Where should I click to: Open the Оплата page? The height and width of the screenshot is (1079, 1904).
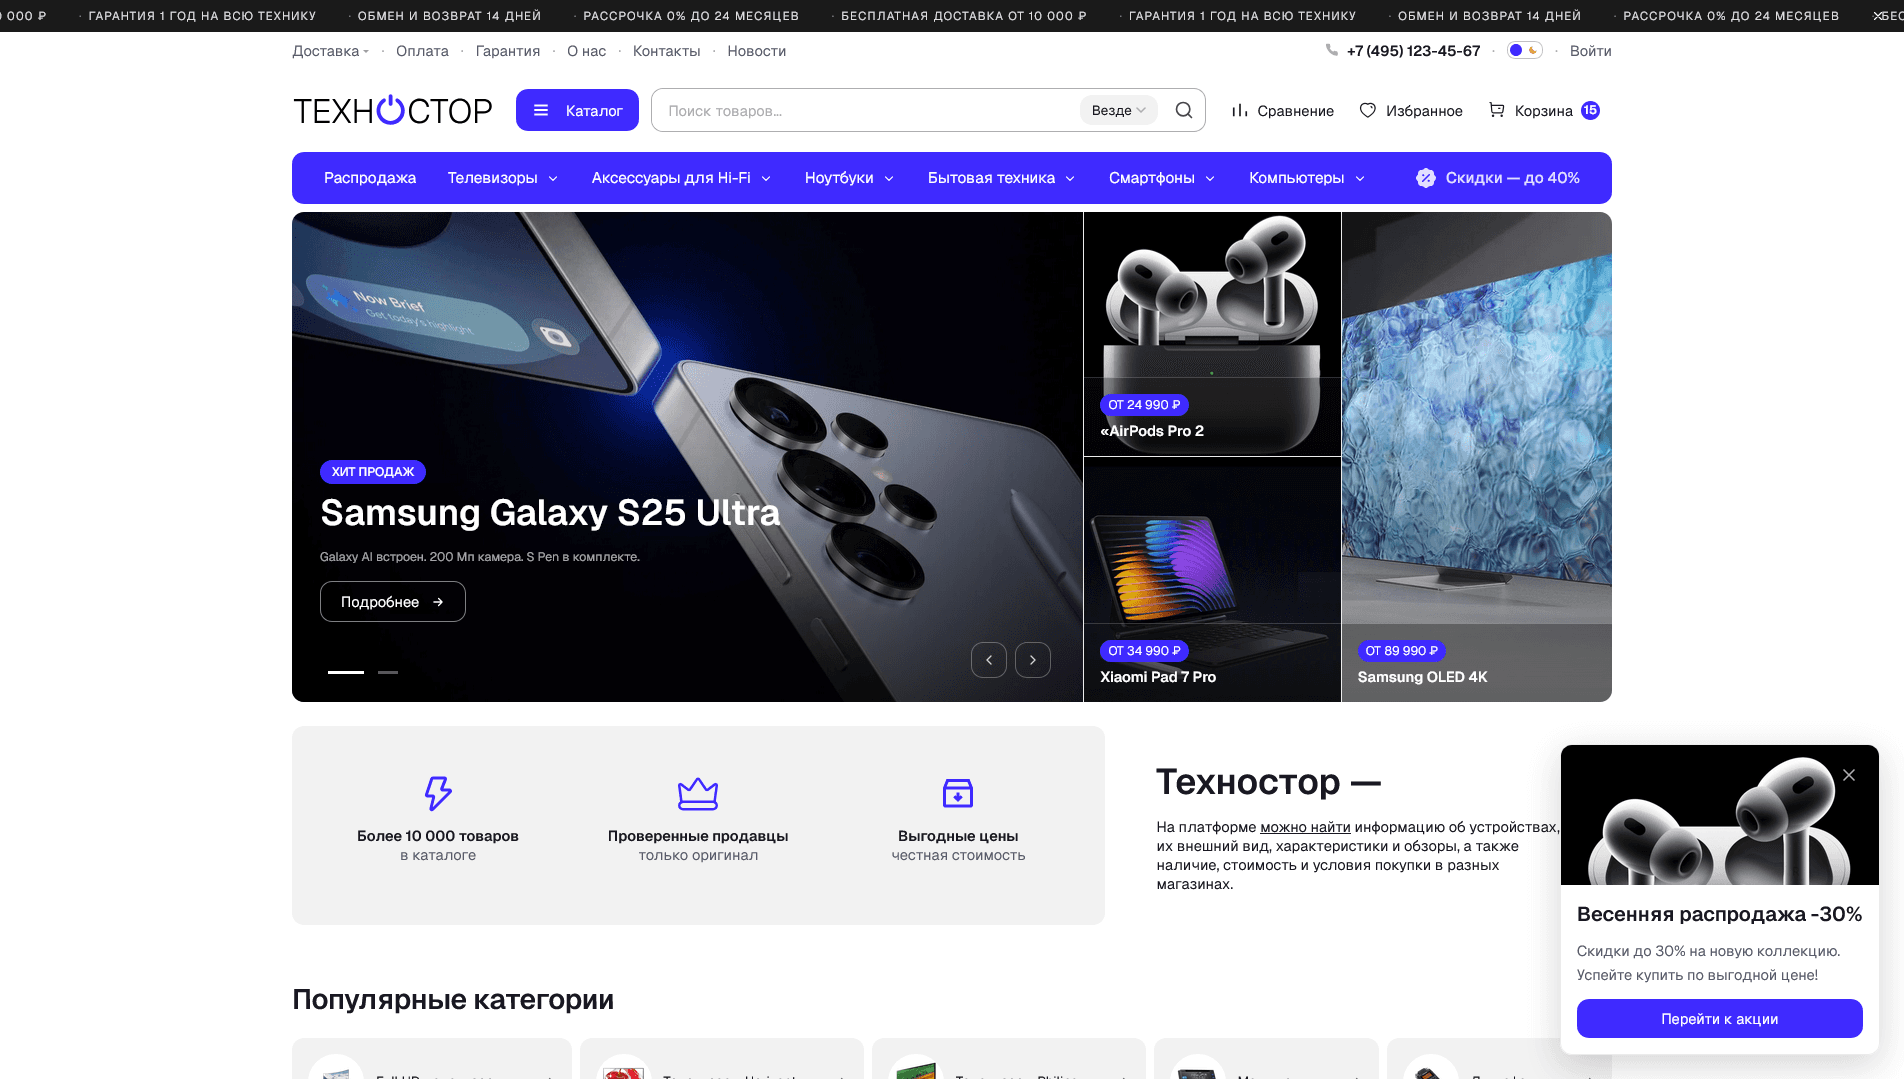[x=422, y=51]
